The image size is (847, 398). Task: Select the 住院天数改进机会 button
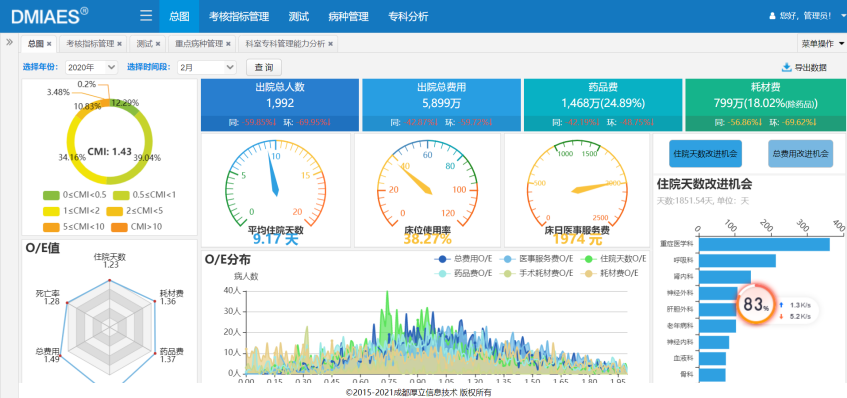tap(705, 154)
